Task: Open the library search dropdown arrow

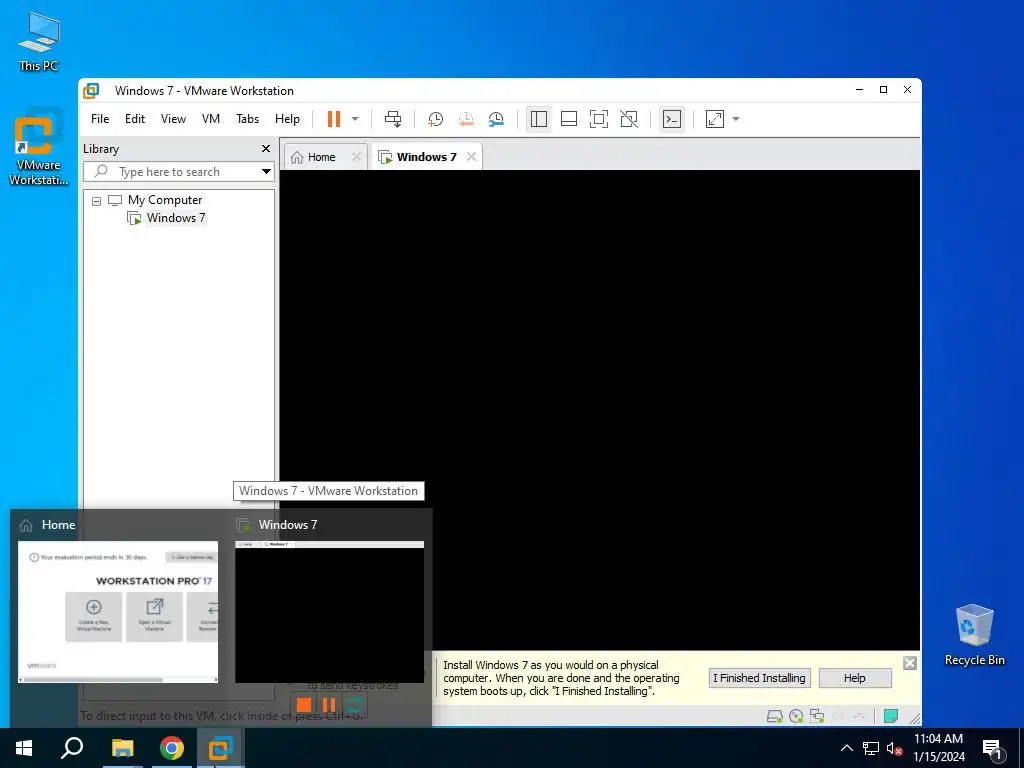Action: click(266, 172)
